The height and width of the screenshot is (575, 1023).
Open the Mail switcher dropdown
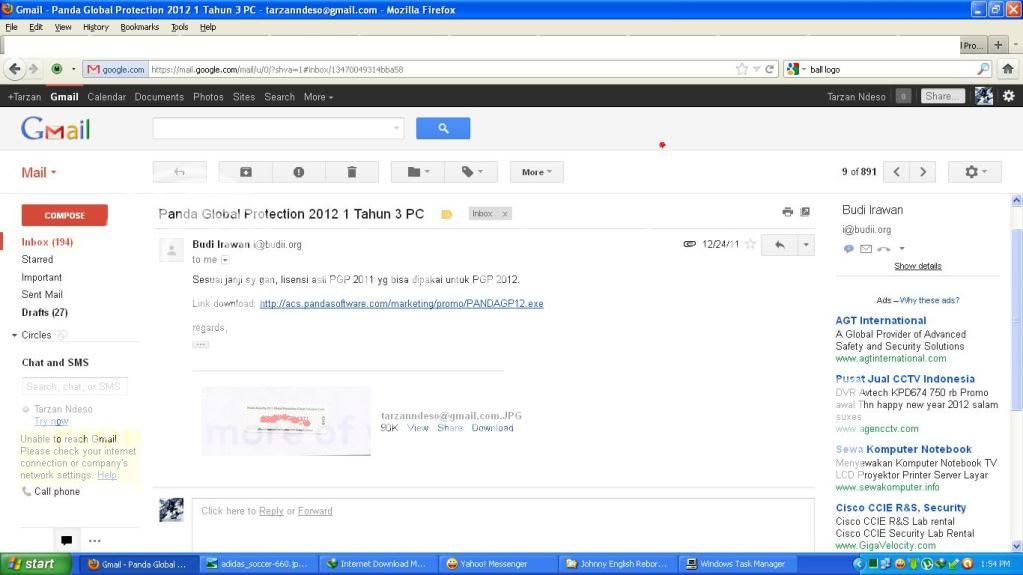(38, 173)
